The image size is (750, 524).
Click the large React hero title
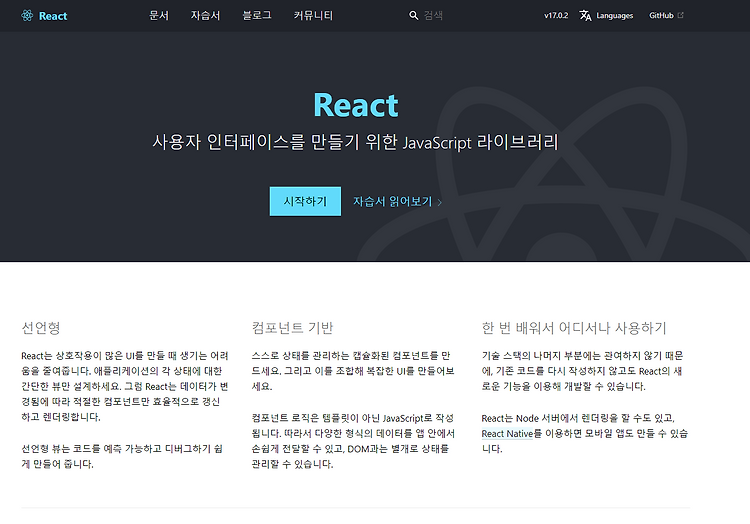(356, 105)
